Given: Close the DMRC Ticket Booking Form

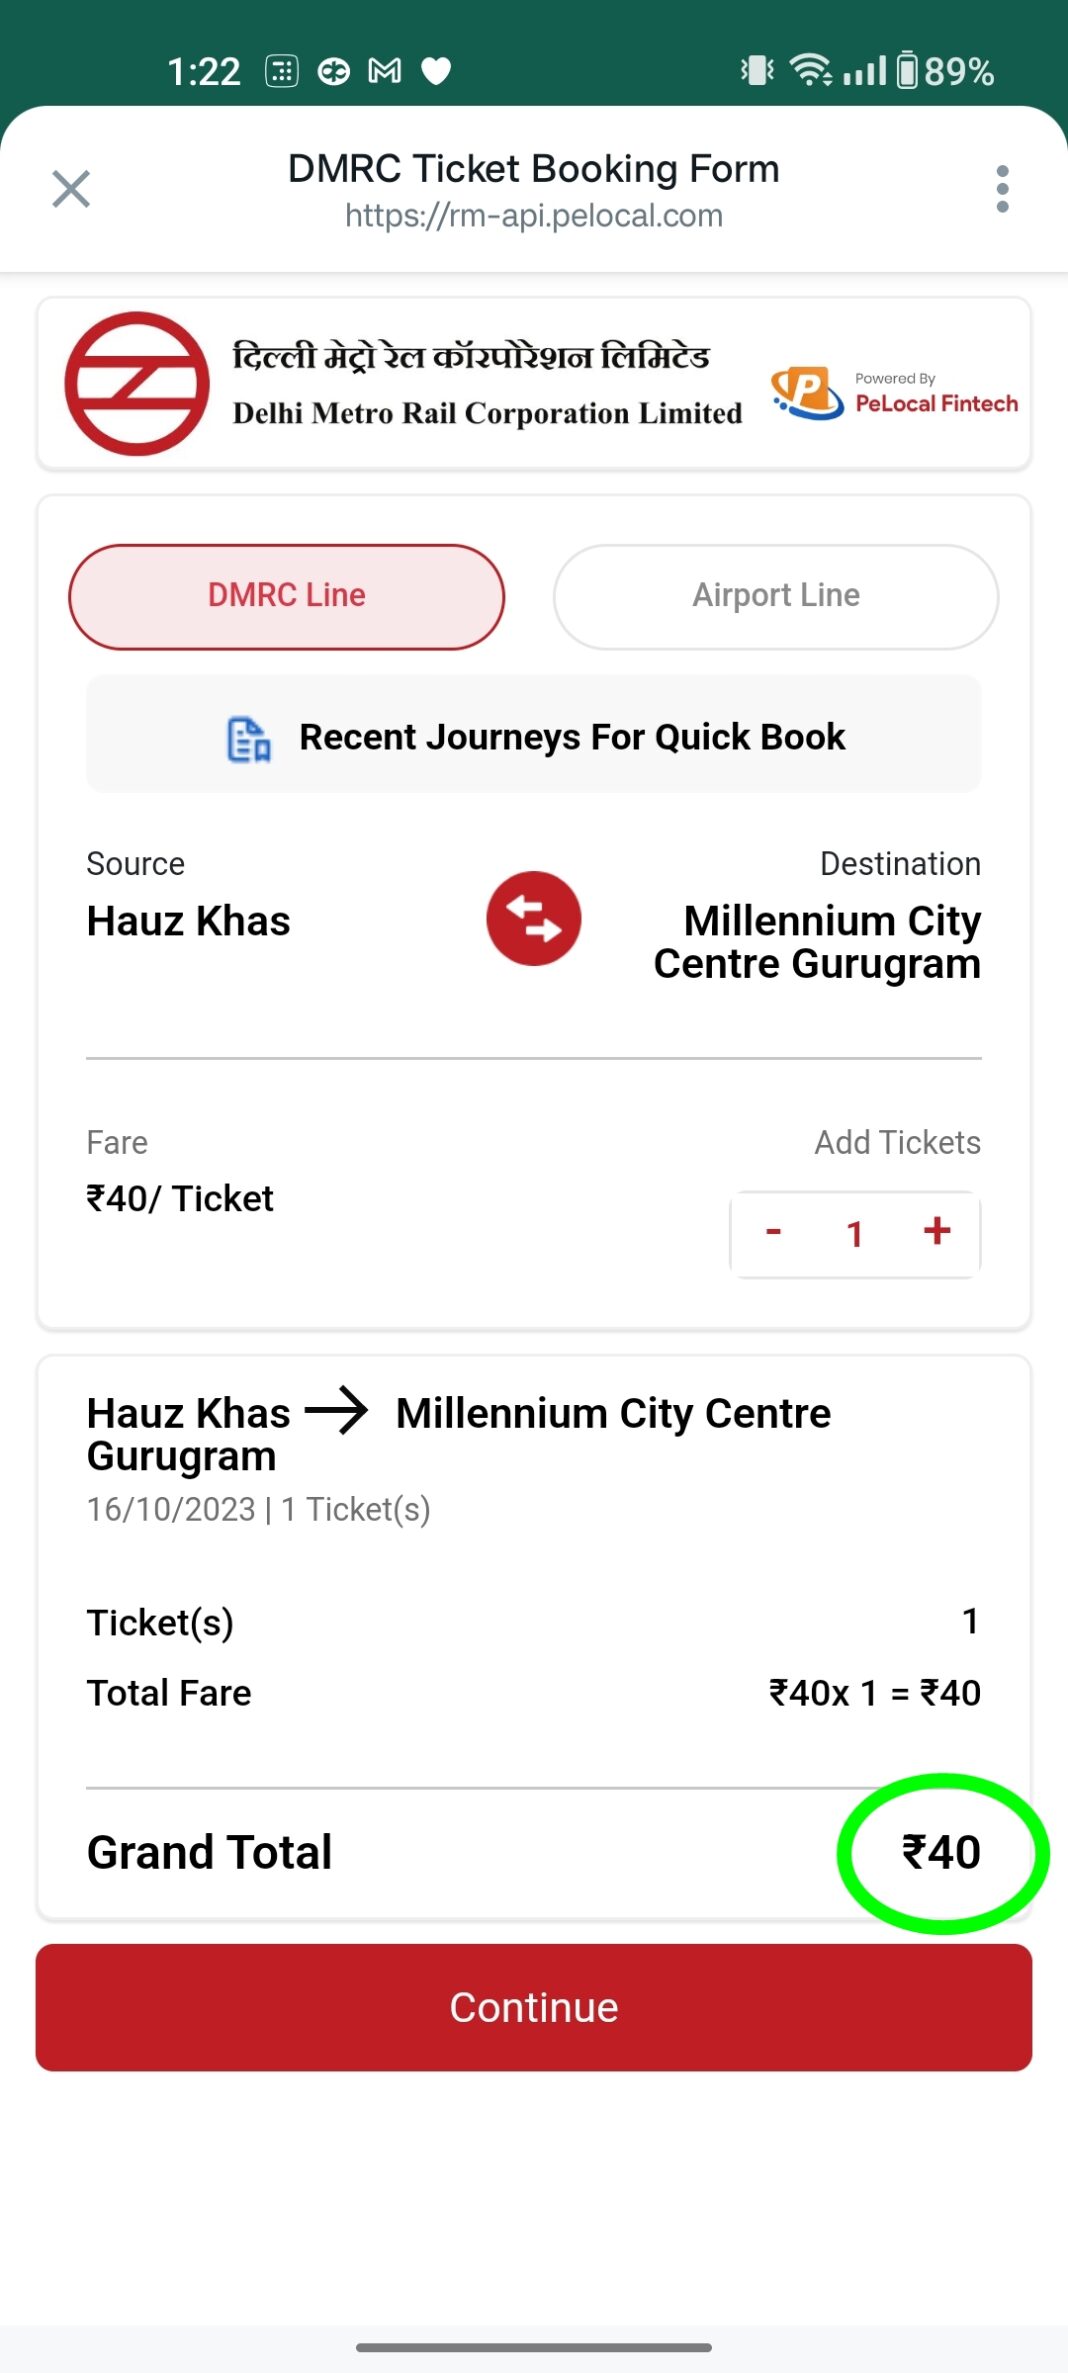Looking at the screenshot, I should [70, 189].
